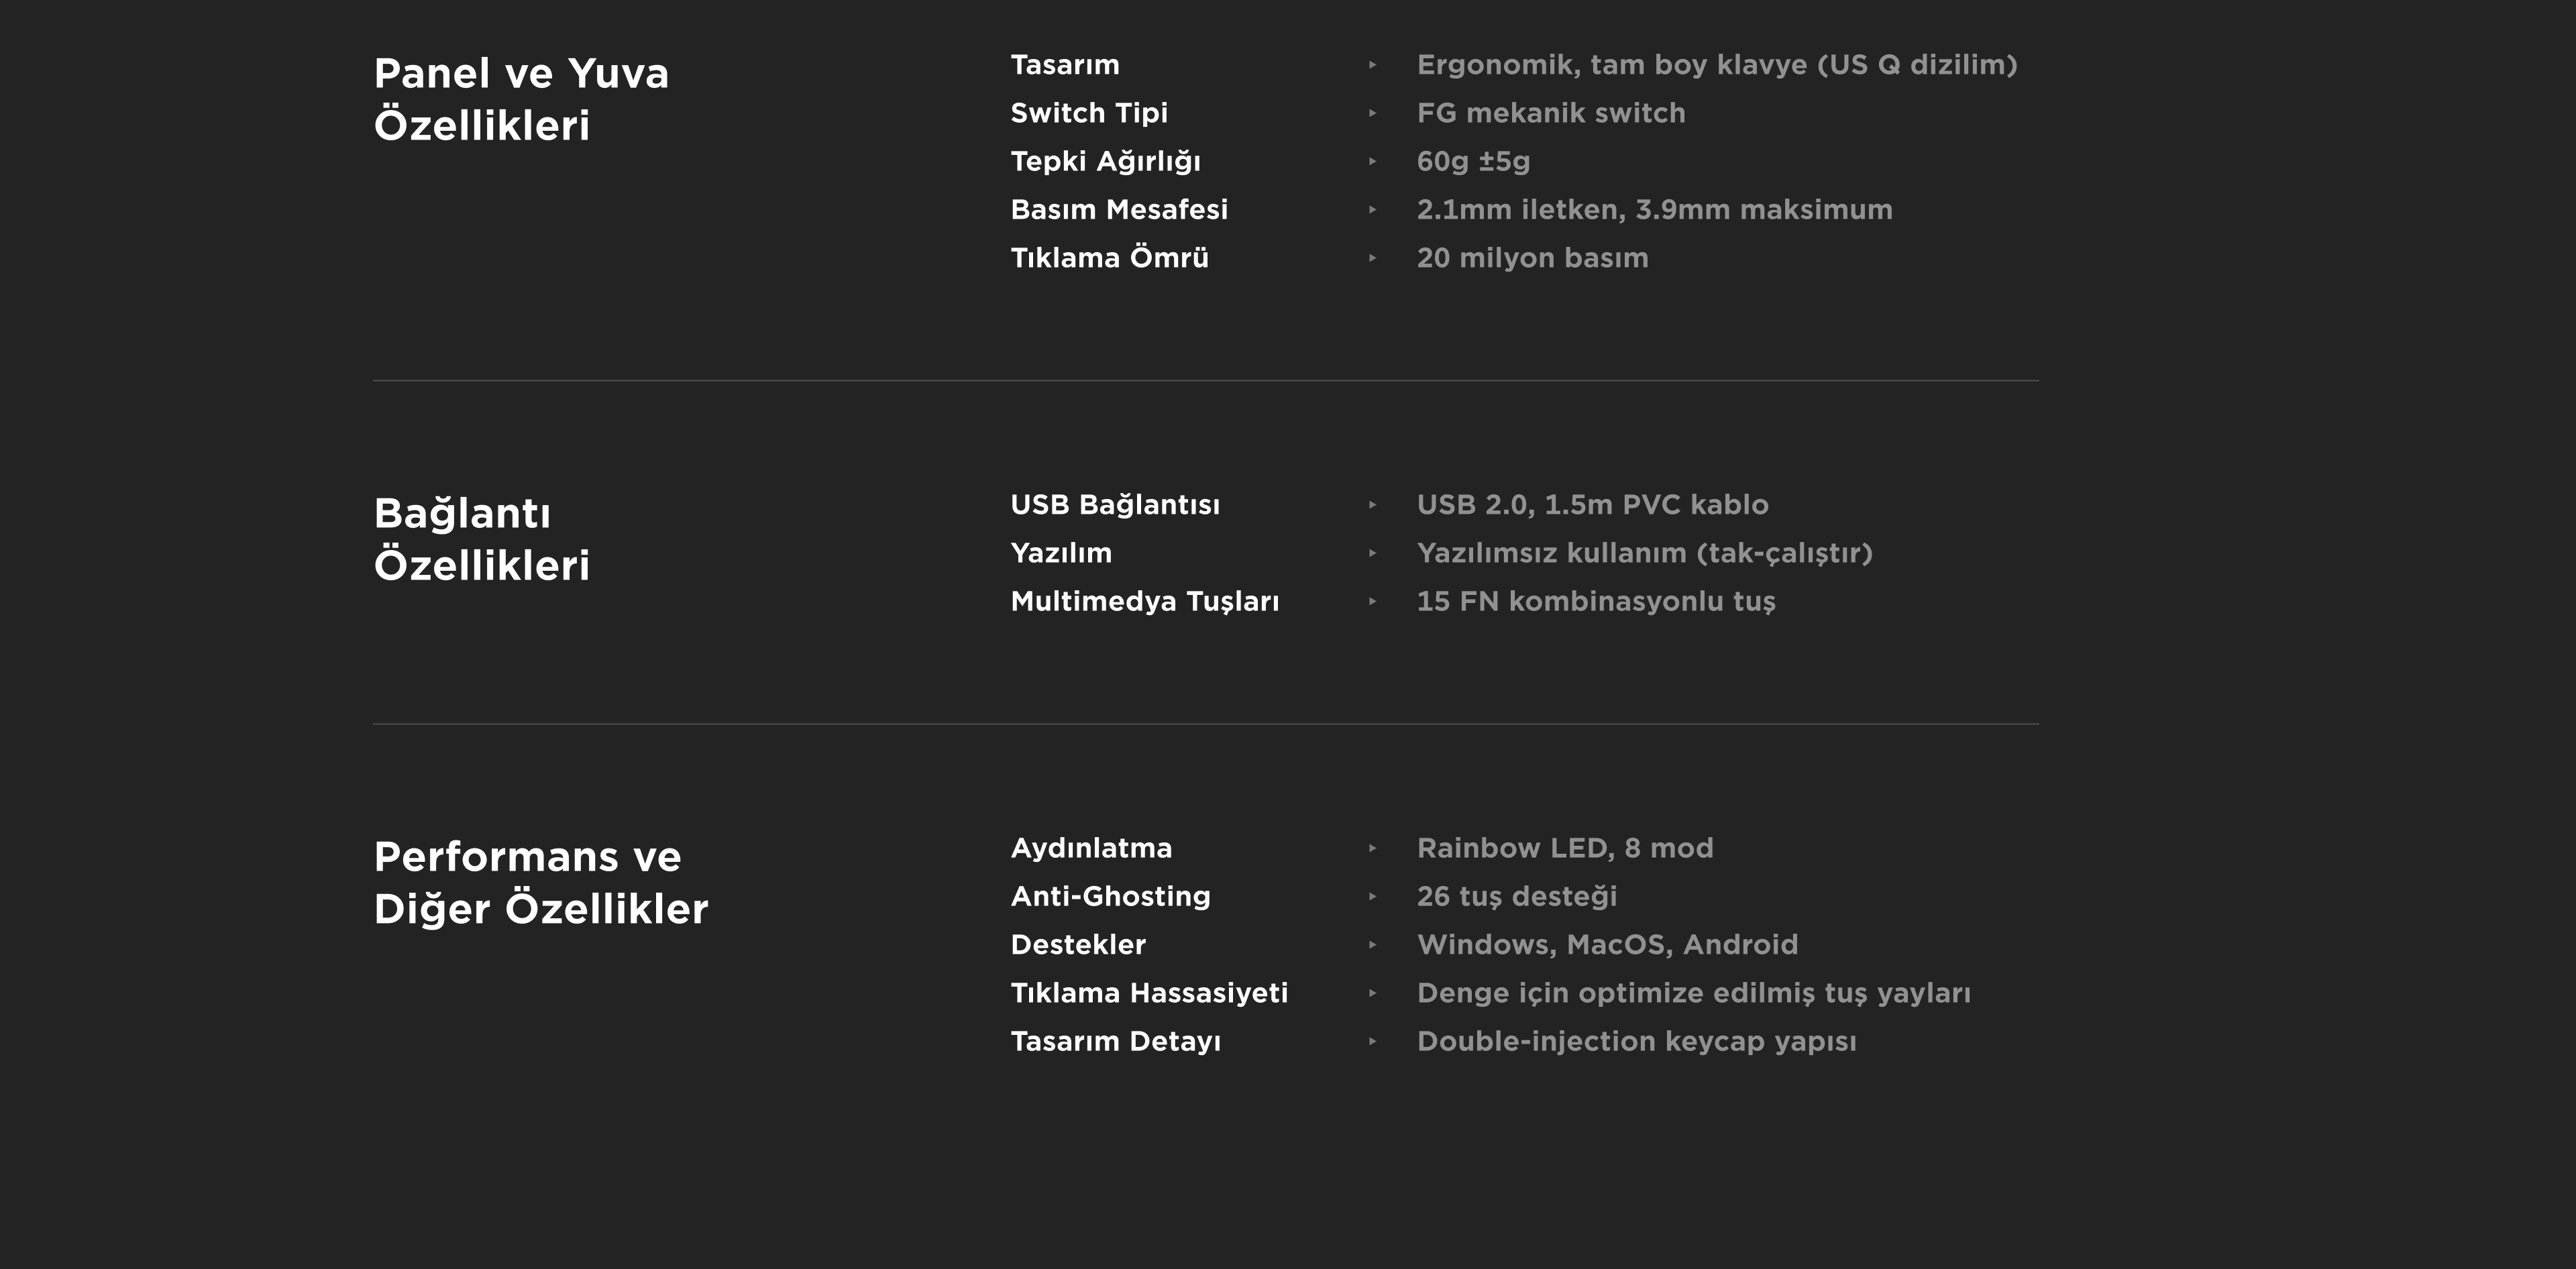
Task: Select the Bağlantı Özellikleri section heading
Action: point(481,539)
